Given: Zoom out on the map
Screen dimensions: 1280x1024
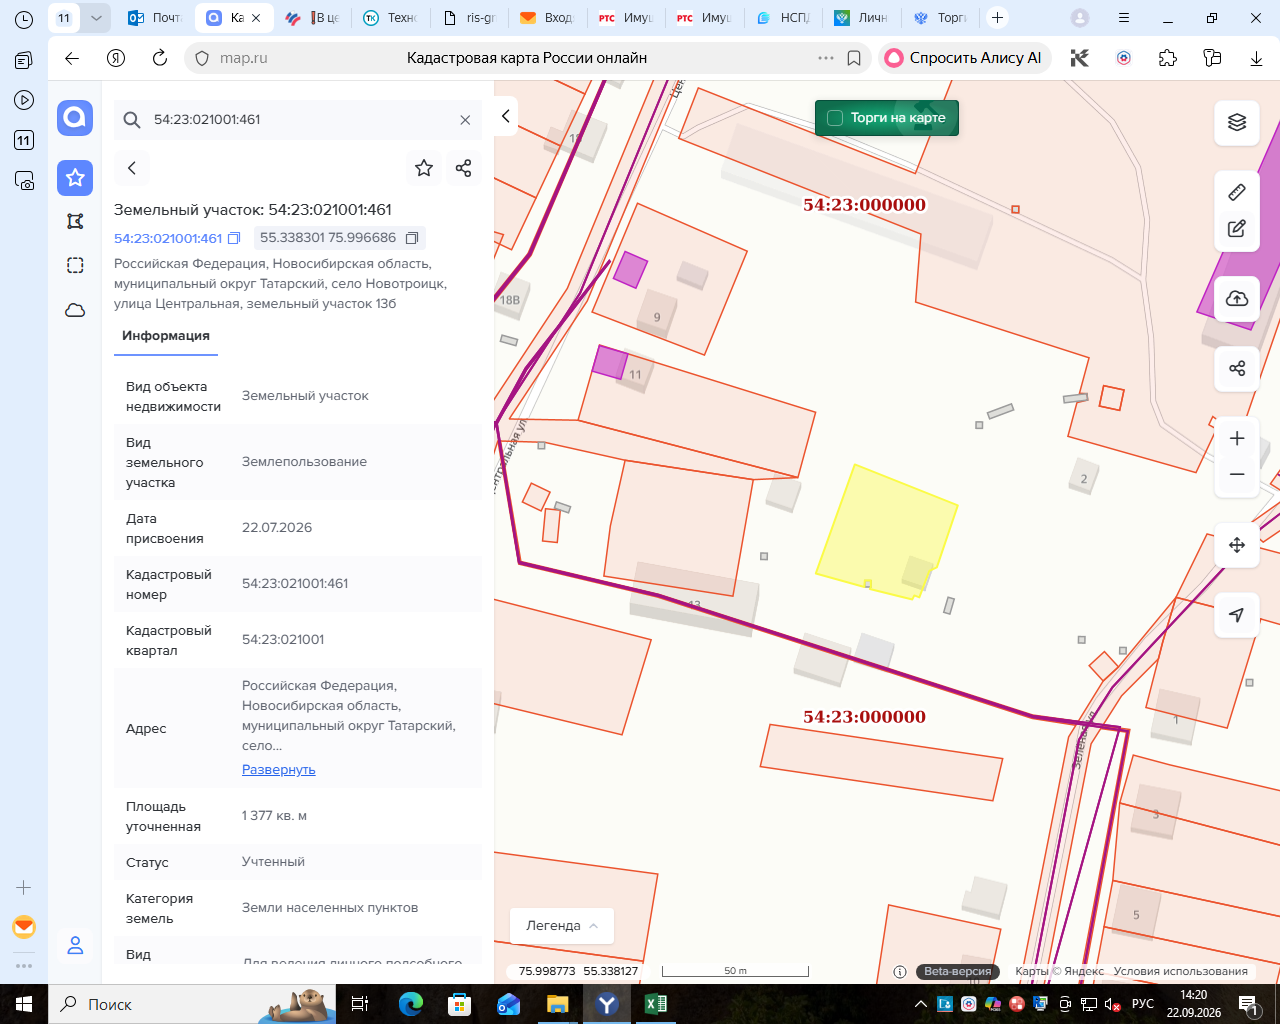Looking at the screenshot, I should click(x=1237, y=474).
